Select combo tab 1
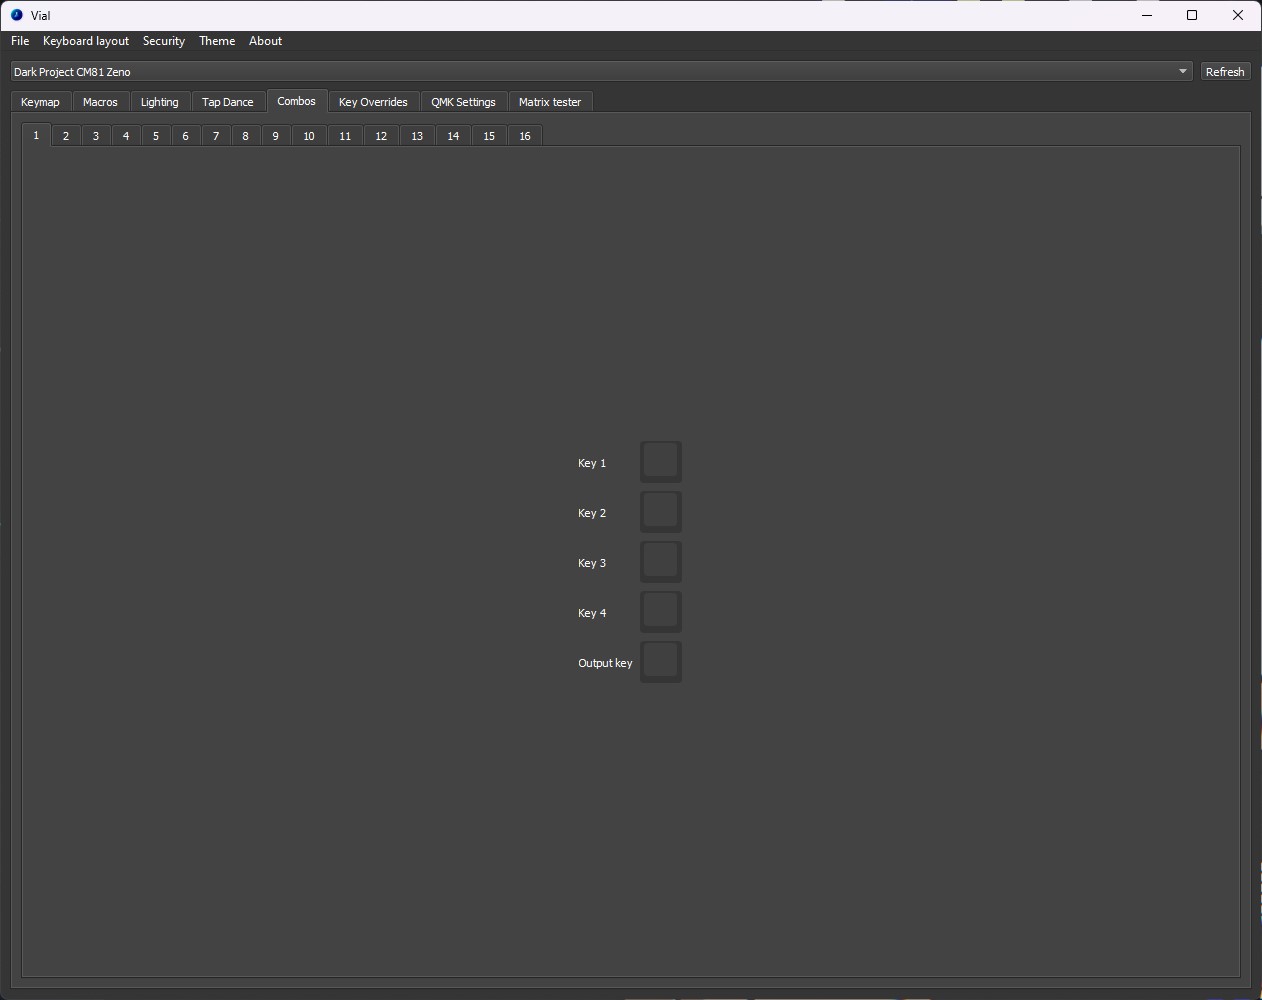This screenshot has height=1000, width=1262. click(x=36, y=135)
